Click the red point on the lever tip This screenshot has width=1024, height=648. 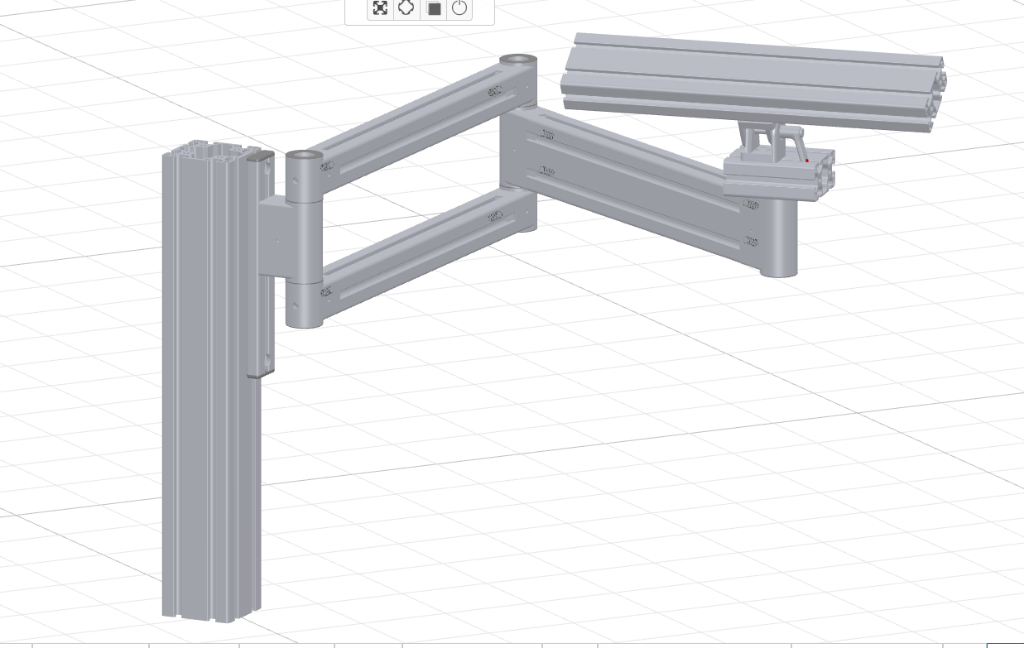pyautogui.click(x=807, y=159)
